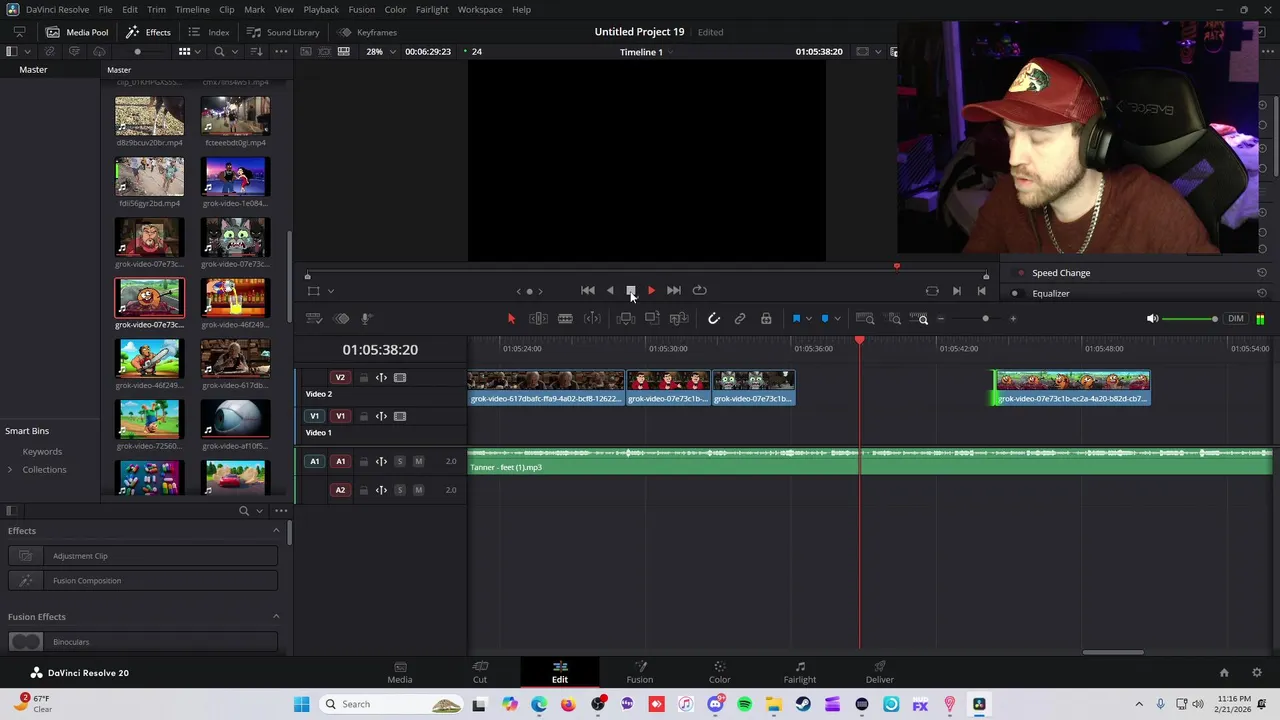Toggle lock on Video 2 track
1280x720 pixels.
tap(363, 378)
